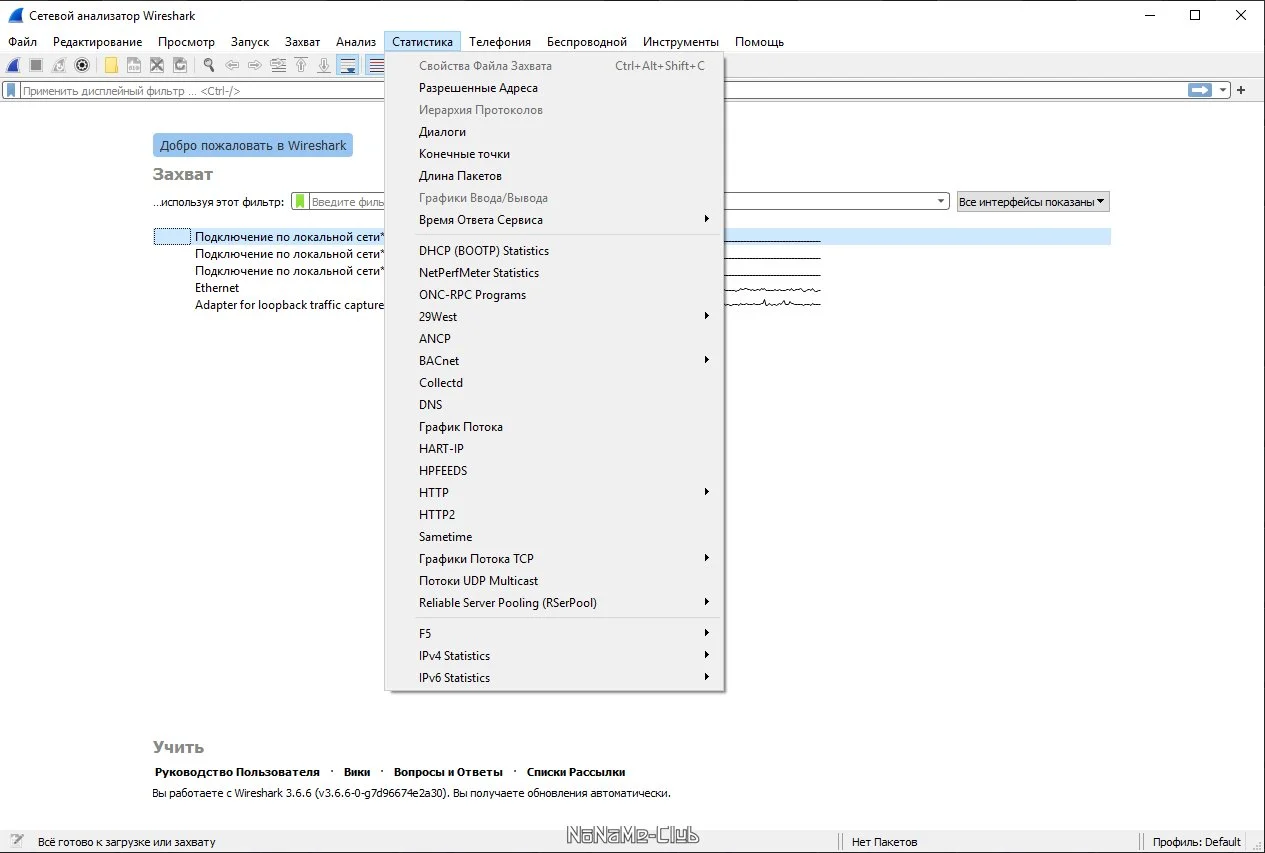Open a capture file with the folder icon
Screen dimensions: 1265x853
point(111,65)
